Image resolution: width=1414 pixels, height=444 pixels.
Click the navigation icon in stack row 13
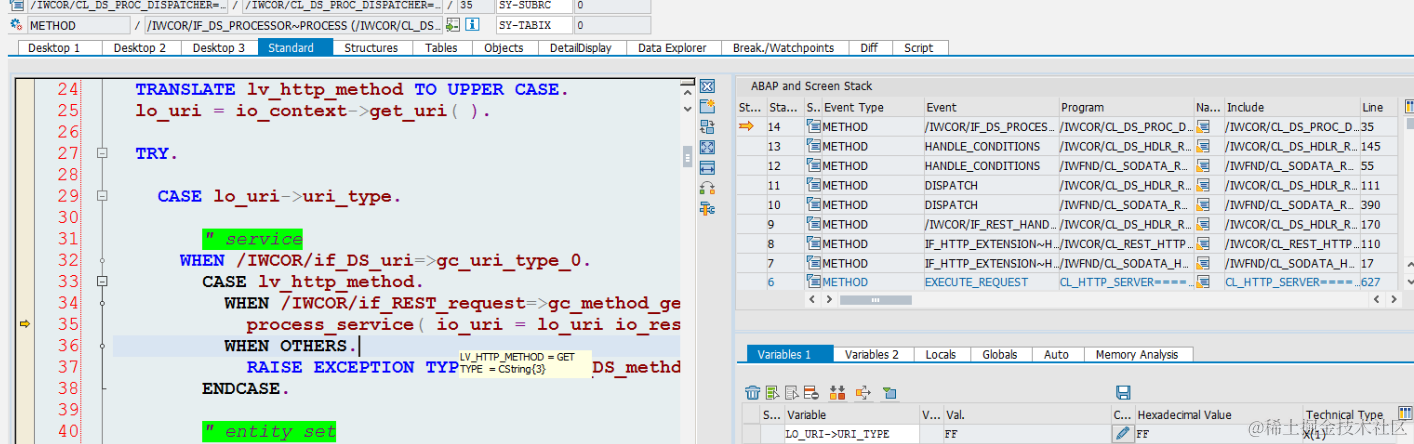pyautogui.click(x=1203, y=146)
